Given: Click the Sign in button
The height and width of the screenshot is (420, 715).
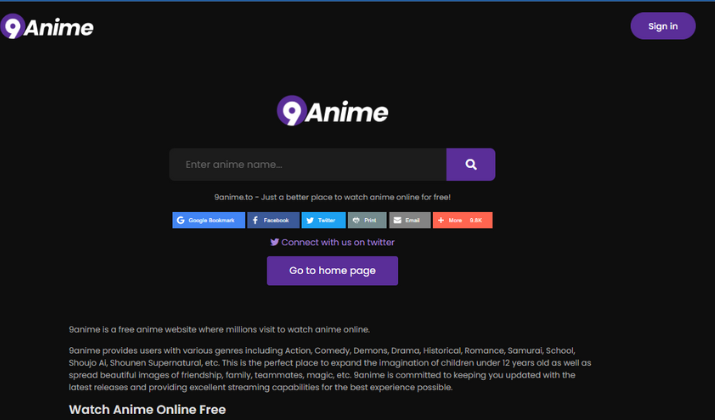Looking at the screenshot, I should (x=663, y=26).
